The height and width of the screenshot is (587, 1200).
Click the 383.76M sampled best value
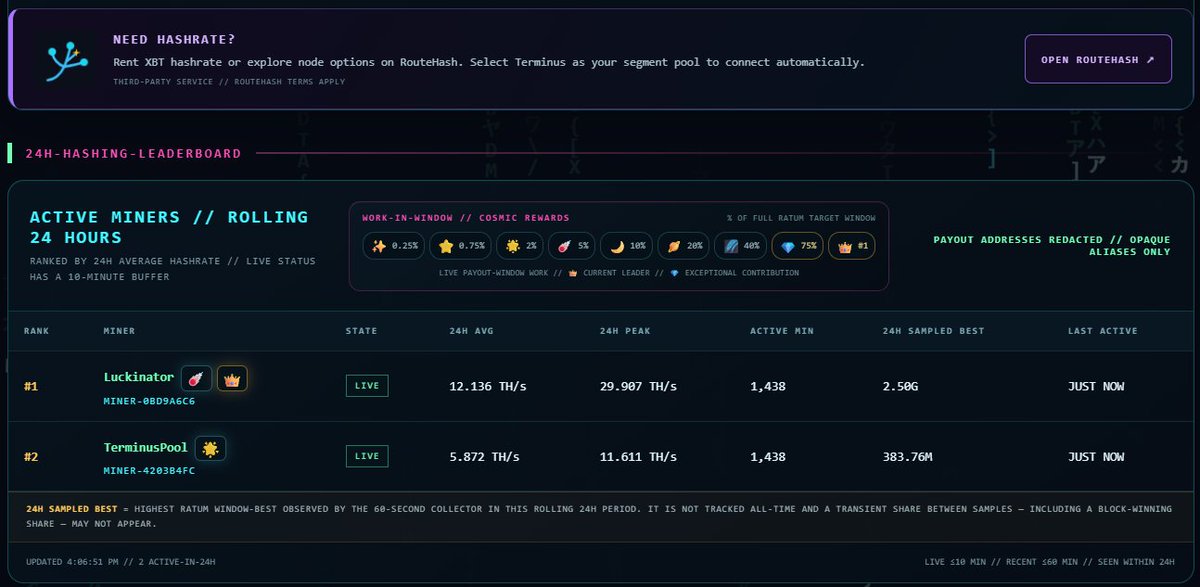click(x=909, y=456)
